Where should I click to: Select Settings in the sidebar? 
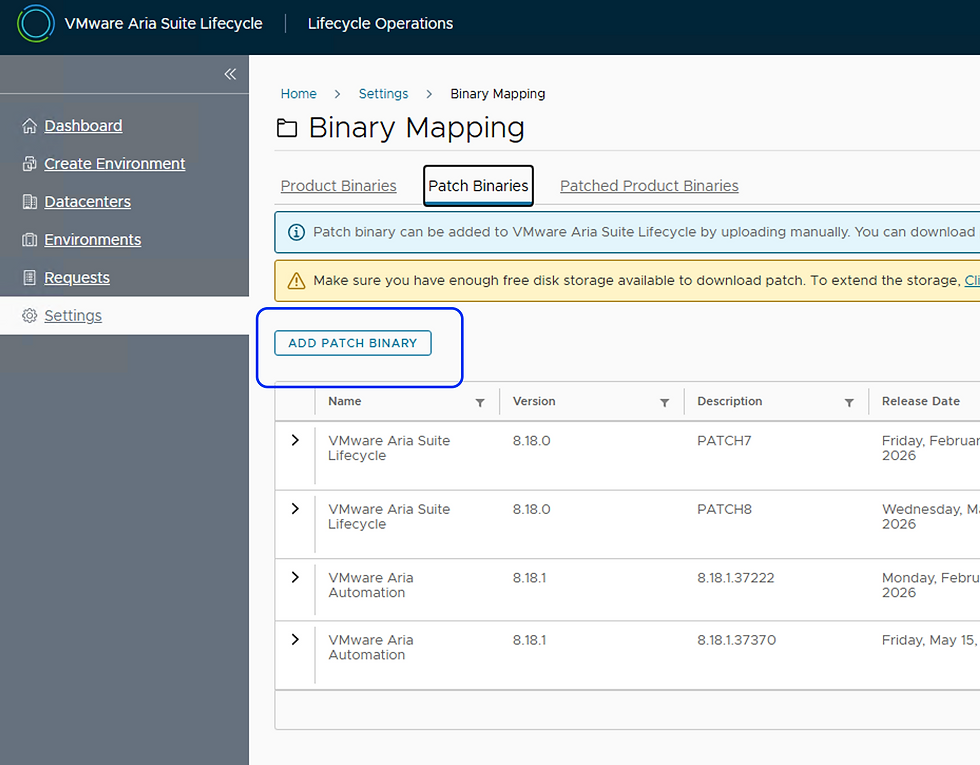pyautogui.click(x=73, y=316)
